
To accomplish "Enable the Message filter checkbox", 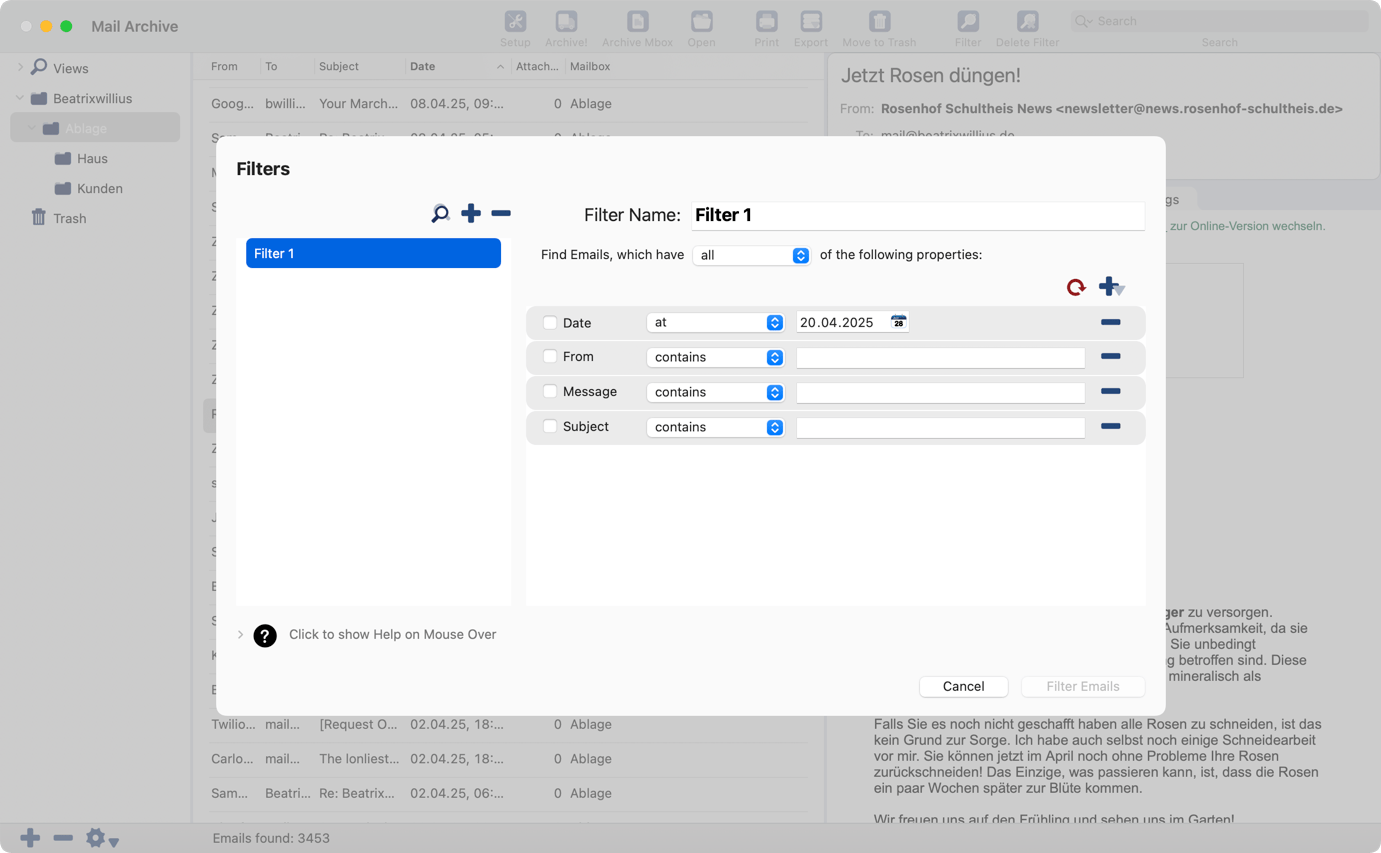I will [x=550, y=391].
